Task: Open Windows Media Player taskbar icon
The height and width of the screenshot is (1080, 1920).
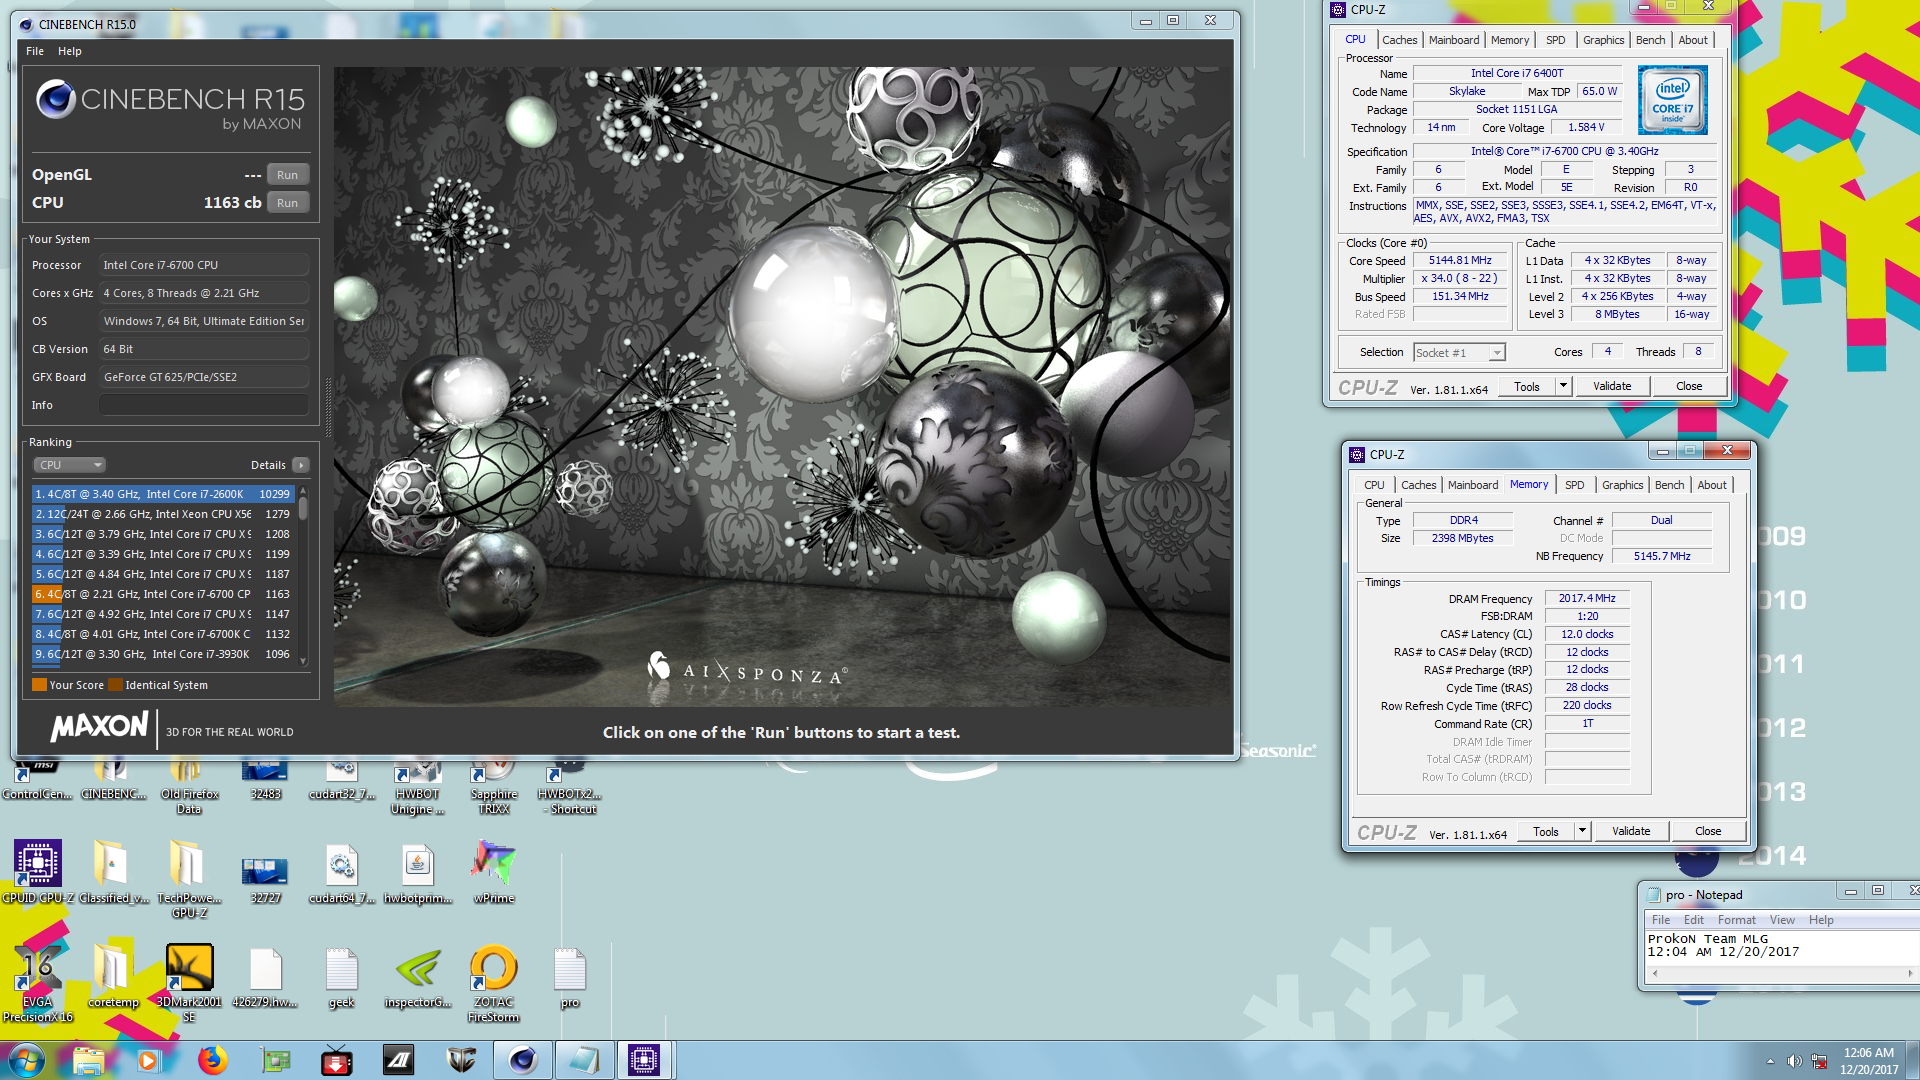Action: point(149,1060)
